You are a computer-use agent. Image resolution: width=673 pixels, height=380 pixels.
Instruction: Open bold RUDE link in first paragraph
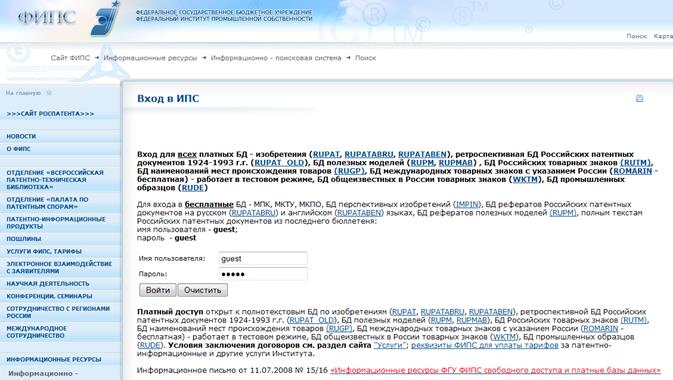(x=193, y=188)
